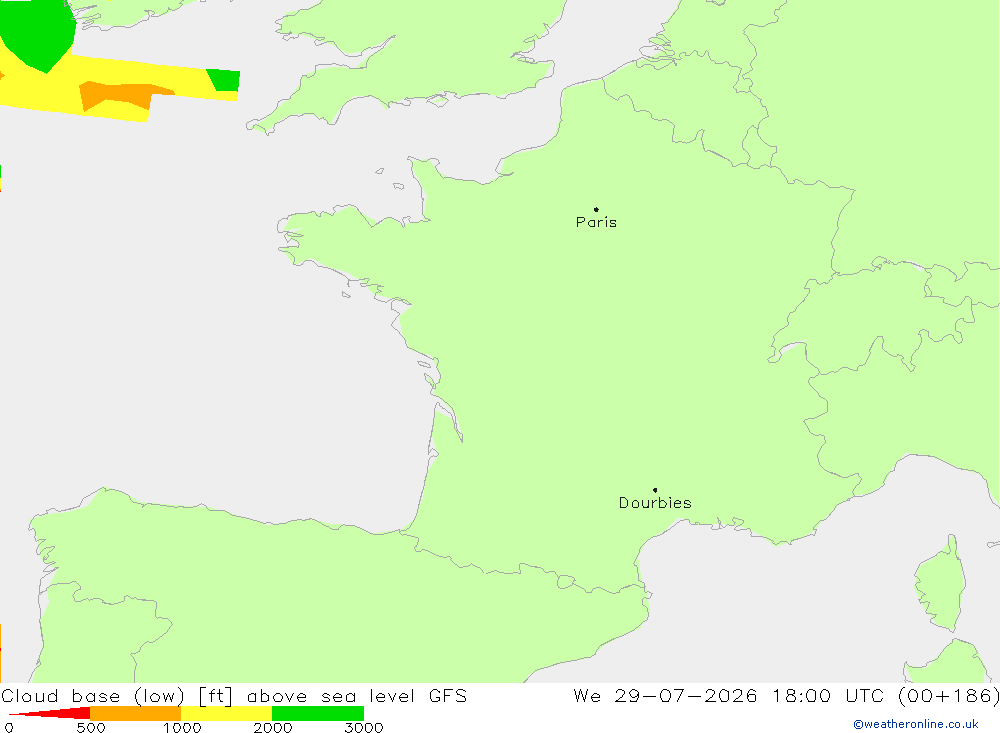Click the Paris city label
This screenshot has width=1000, height=733.
pyautogui.click(x=596, y=222)
